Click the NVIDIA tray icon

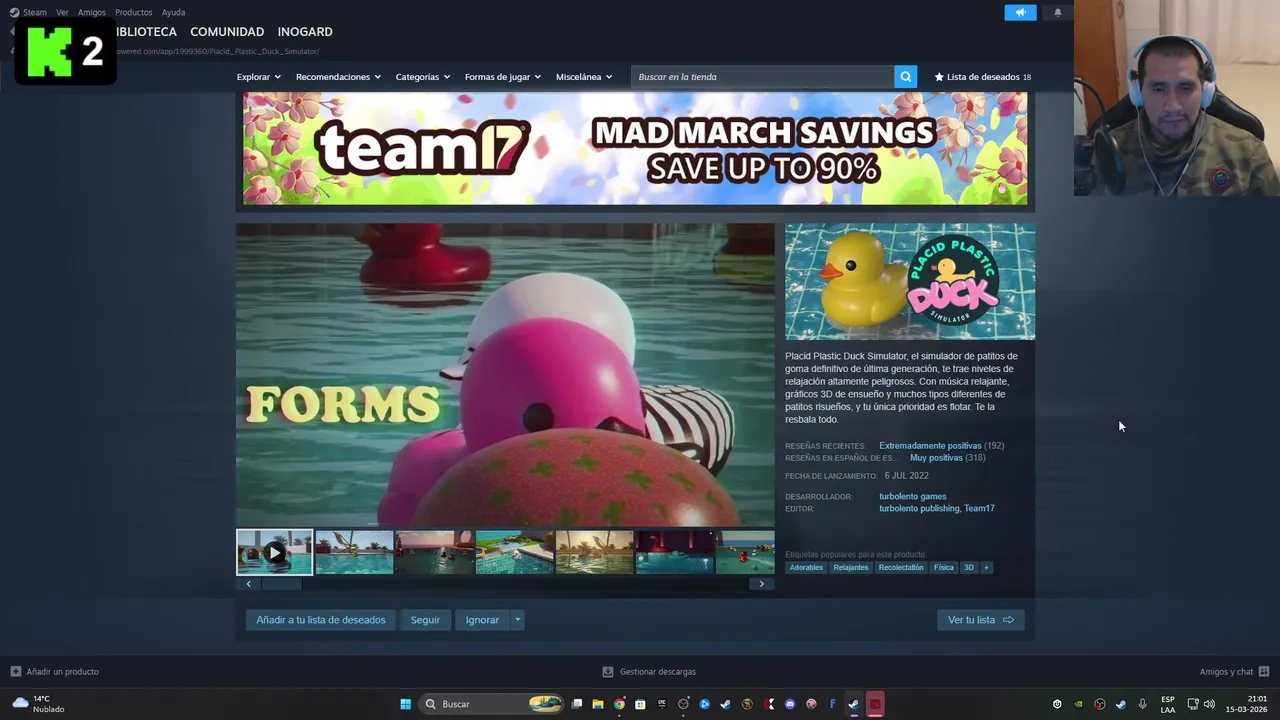click(1078, 704)
